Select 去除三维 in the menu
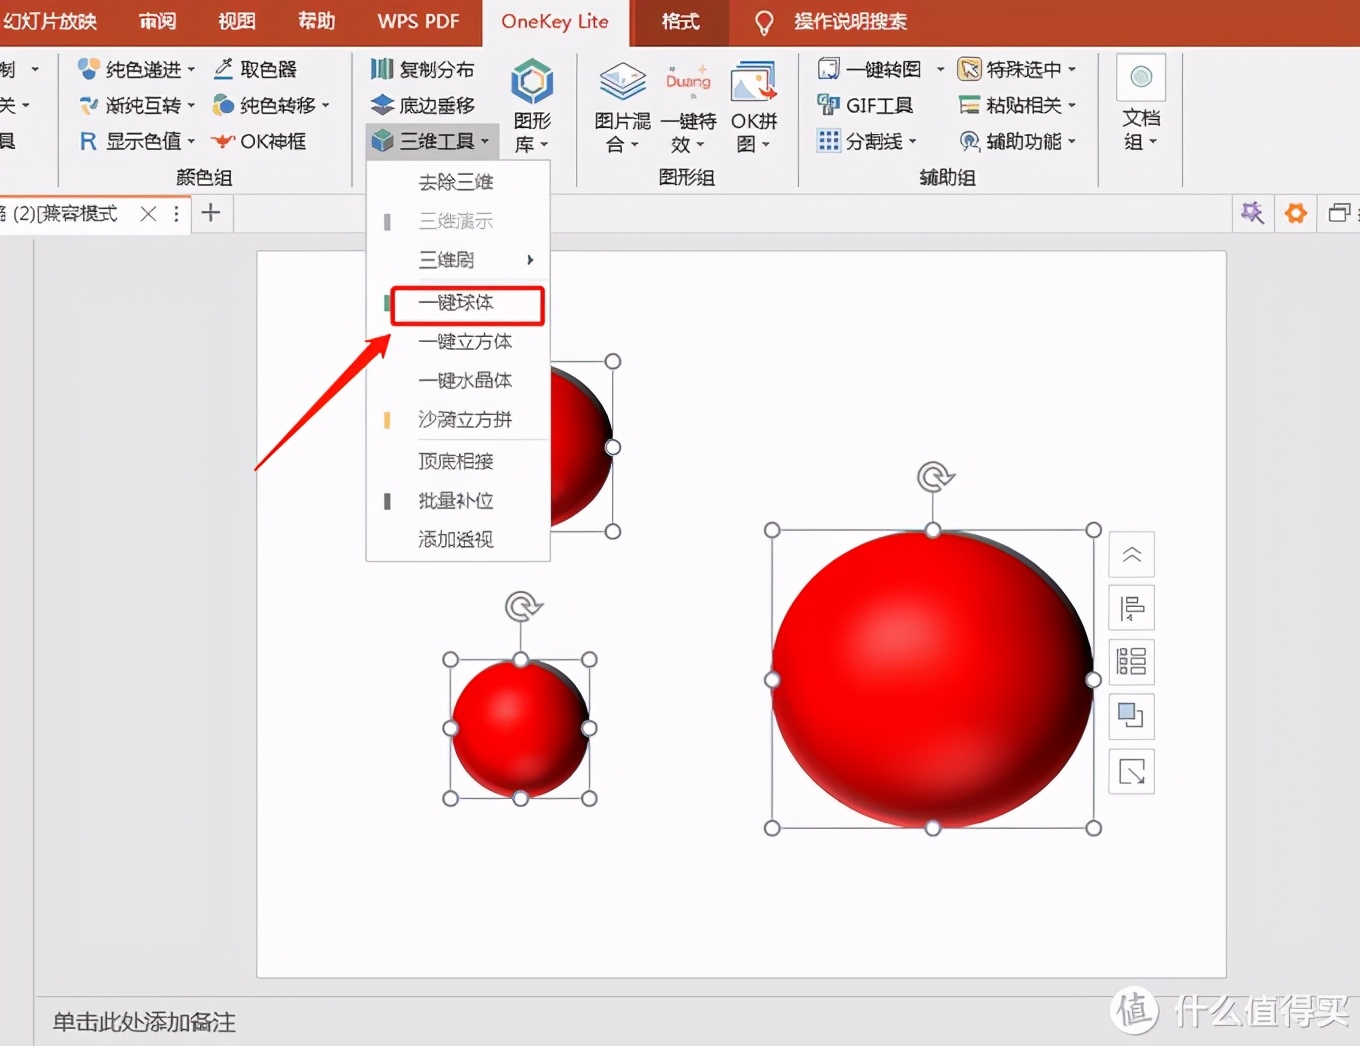Screen dimensions: 1360x1046 point(456,181)
